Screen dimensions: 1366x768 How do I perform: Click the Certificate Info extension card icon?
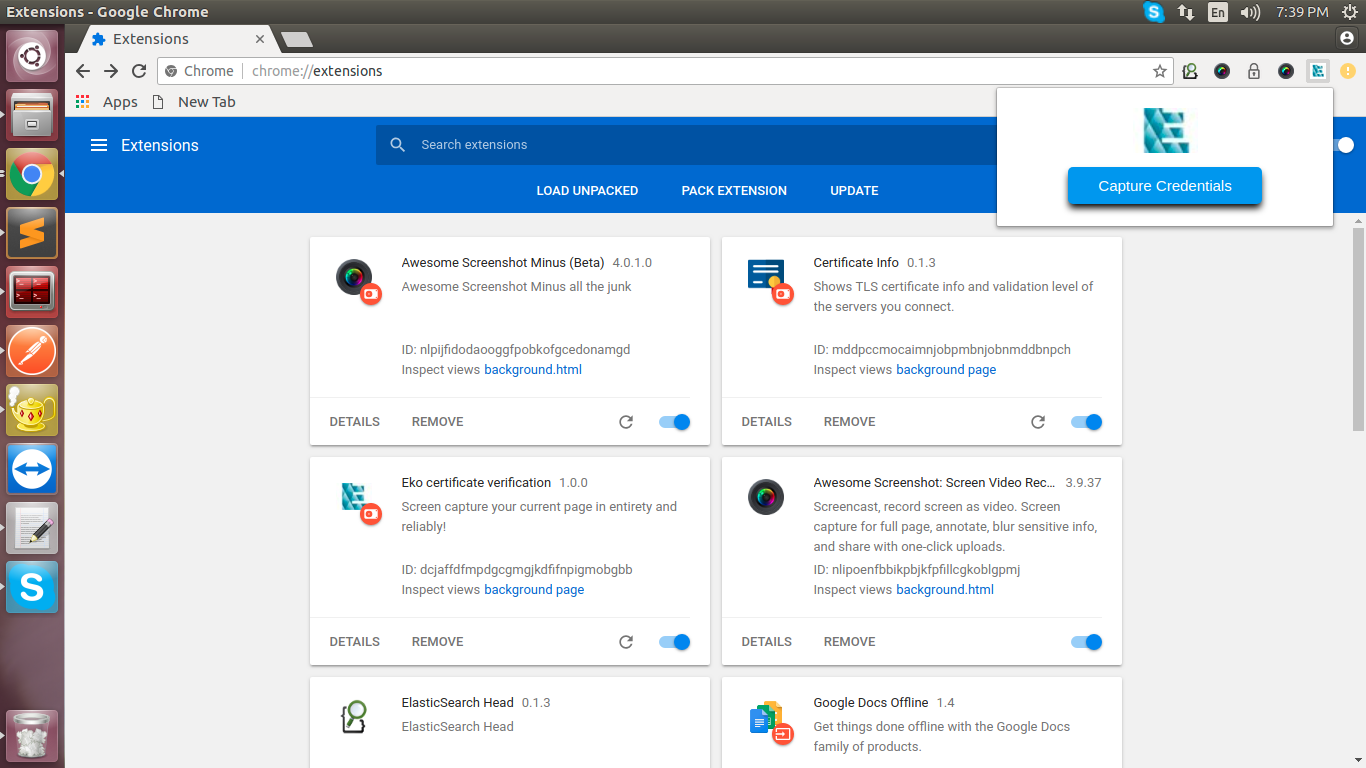click(766, 275)
